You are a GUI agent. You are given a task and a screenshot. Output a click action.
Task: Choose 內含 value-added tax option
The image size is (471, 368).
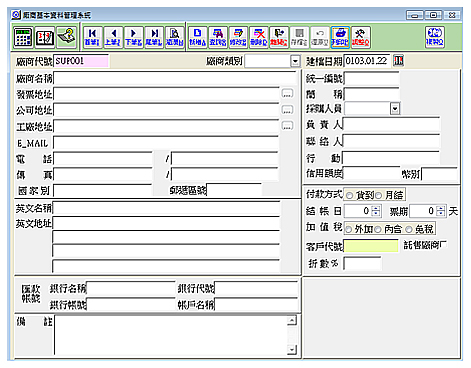click(x=378, y=229)
